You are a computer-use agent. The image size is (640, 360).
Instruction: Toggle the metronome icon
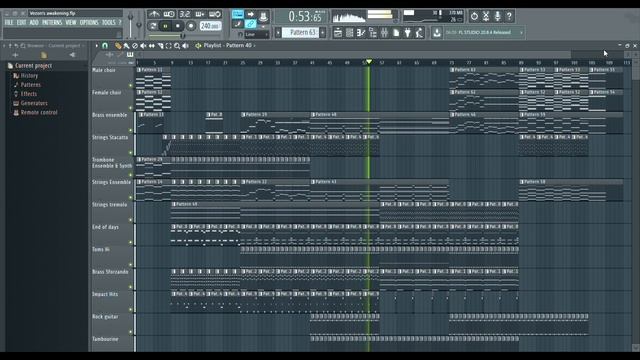point(154,14)
